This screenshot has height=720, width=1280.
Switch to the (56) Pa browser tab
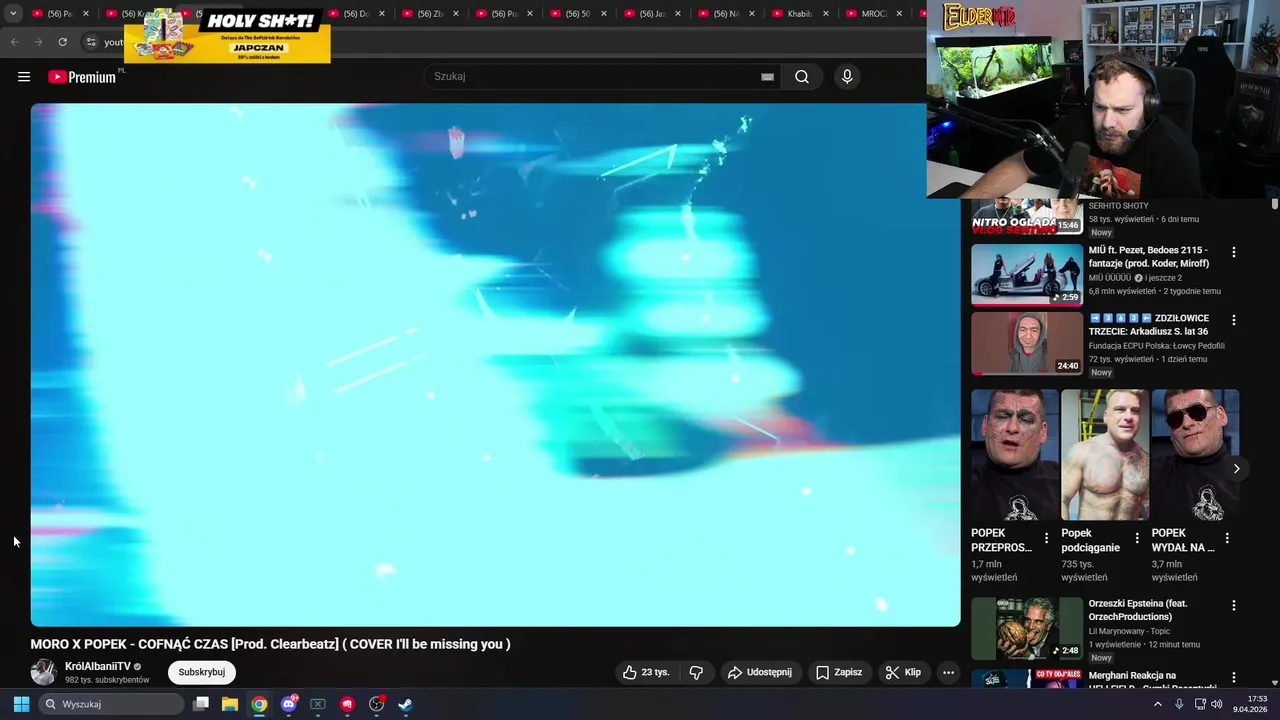pyautogui.click(x=60, y=14)
